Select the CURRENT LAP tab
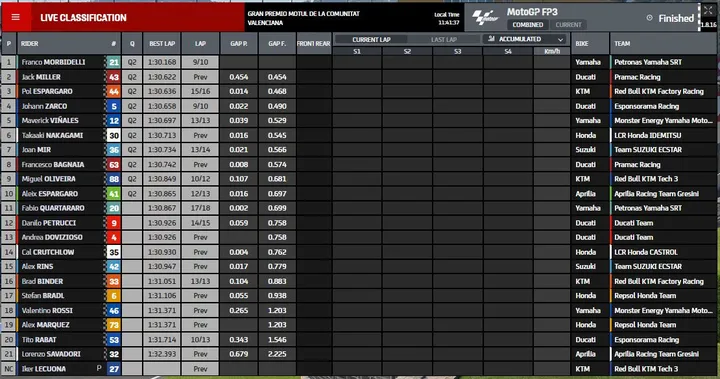 371,40
